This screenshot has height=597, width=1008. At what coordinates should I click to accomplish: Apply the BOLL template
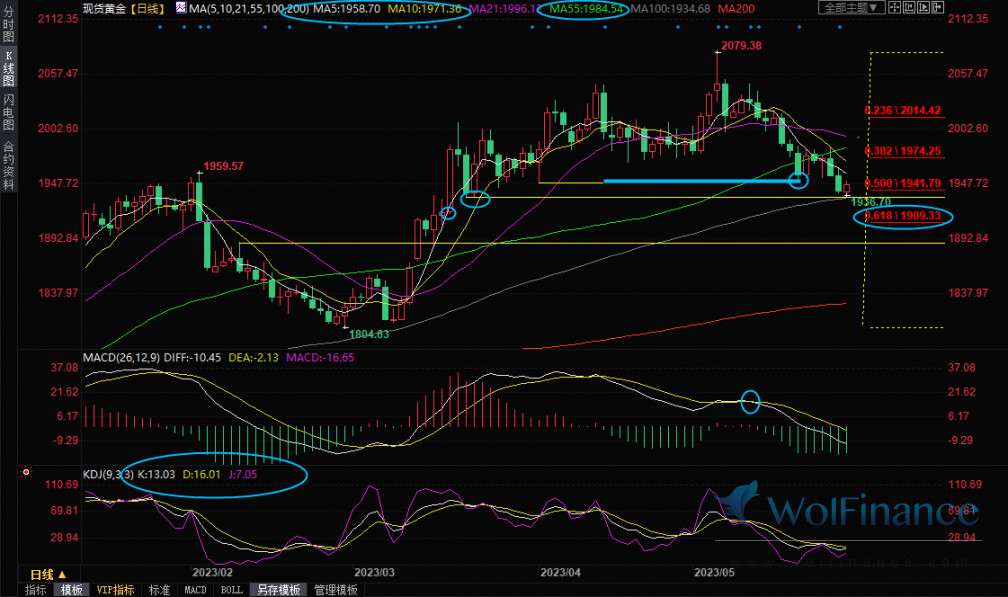pyautogui.click(x=231, y=590)
